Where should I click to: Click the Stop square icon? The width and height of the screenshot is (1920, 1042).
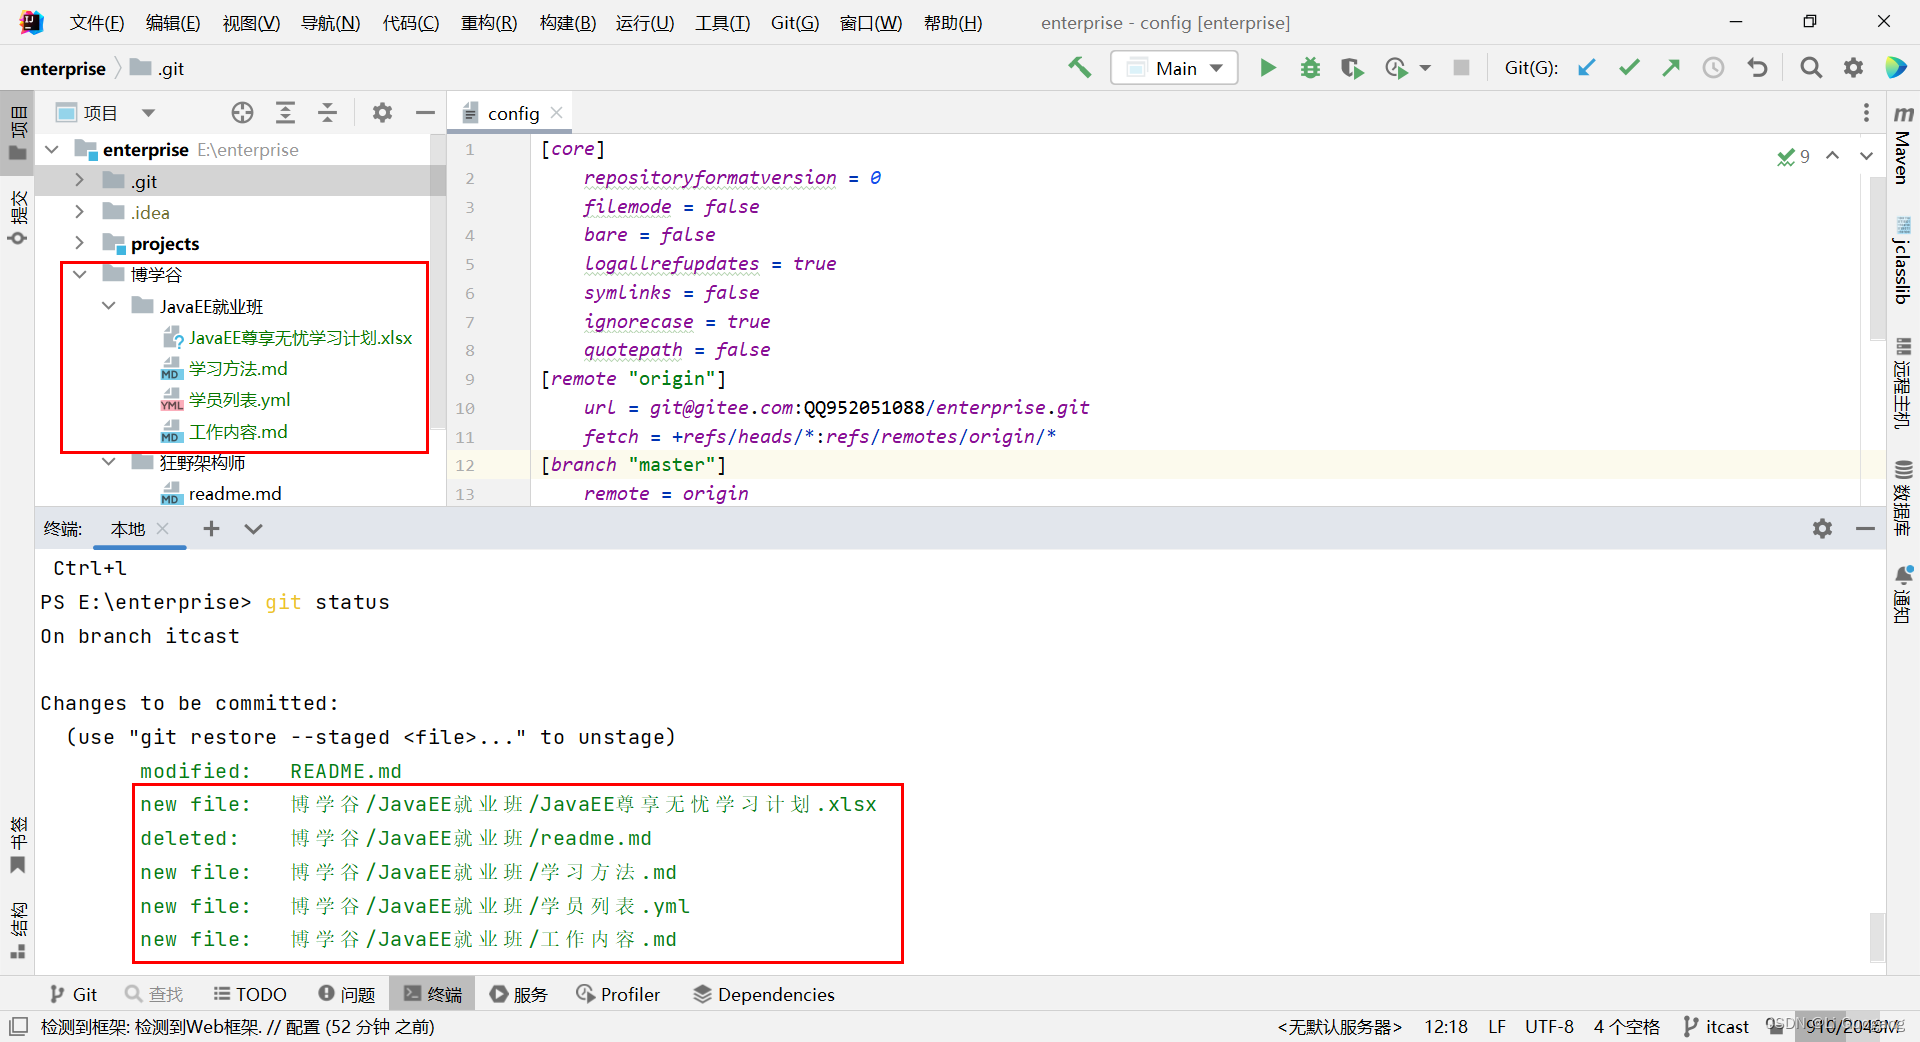1461,68
